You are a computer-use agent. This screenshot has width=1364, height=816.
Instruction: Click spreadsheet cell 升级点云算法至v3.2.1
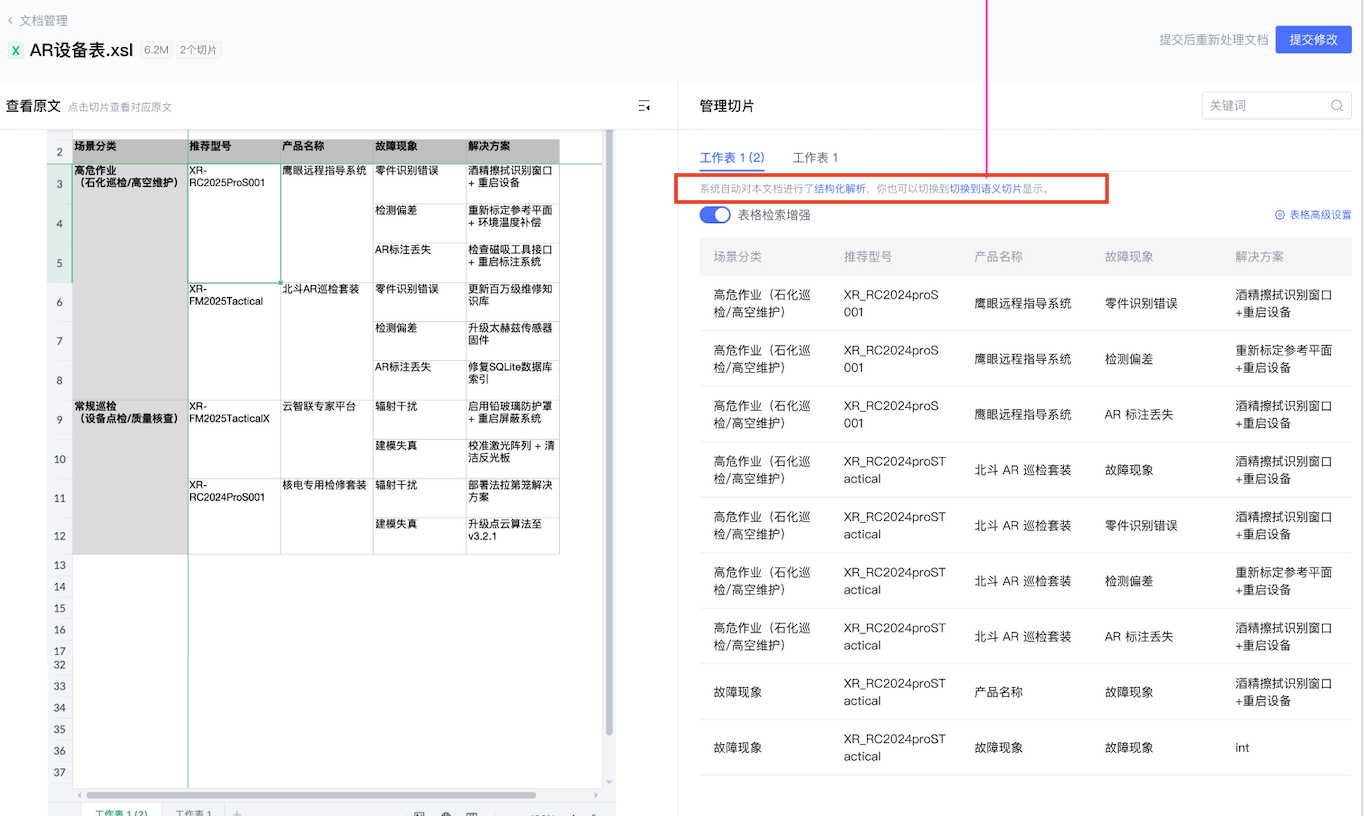point(513,535)
